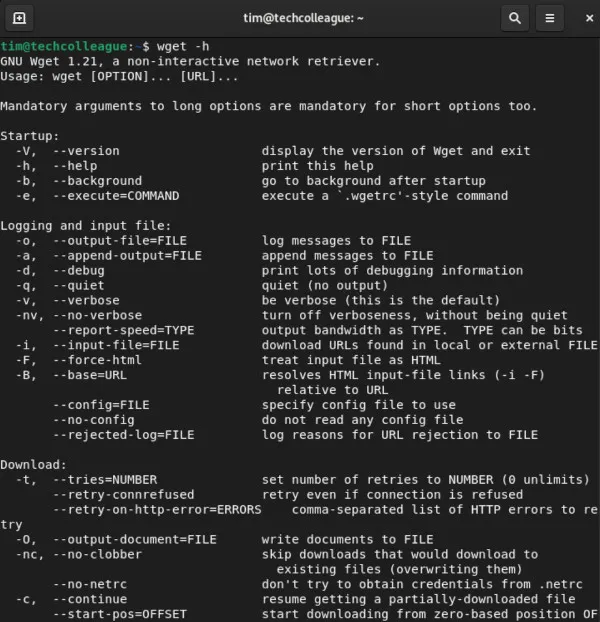Open the hamburger main menu
600x622 pixels.
[x=550, y=18]
